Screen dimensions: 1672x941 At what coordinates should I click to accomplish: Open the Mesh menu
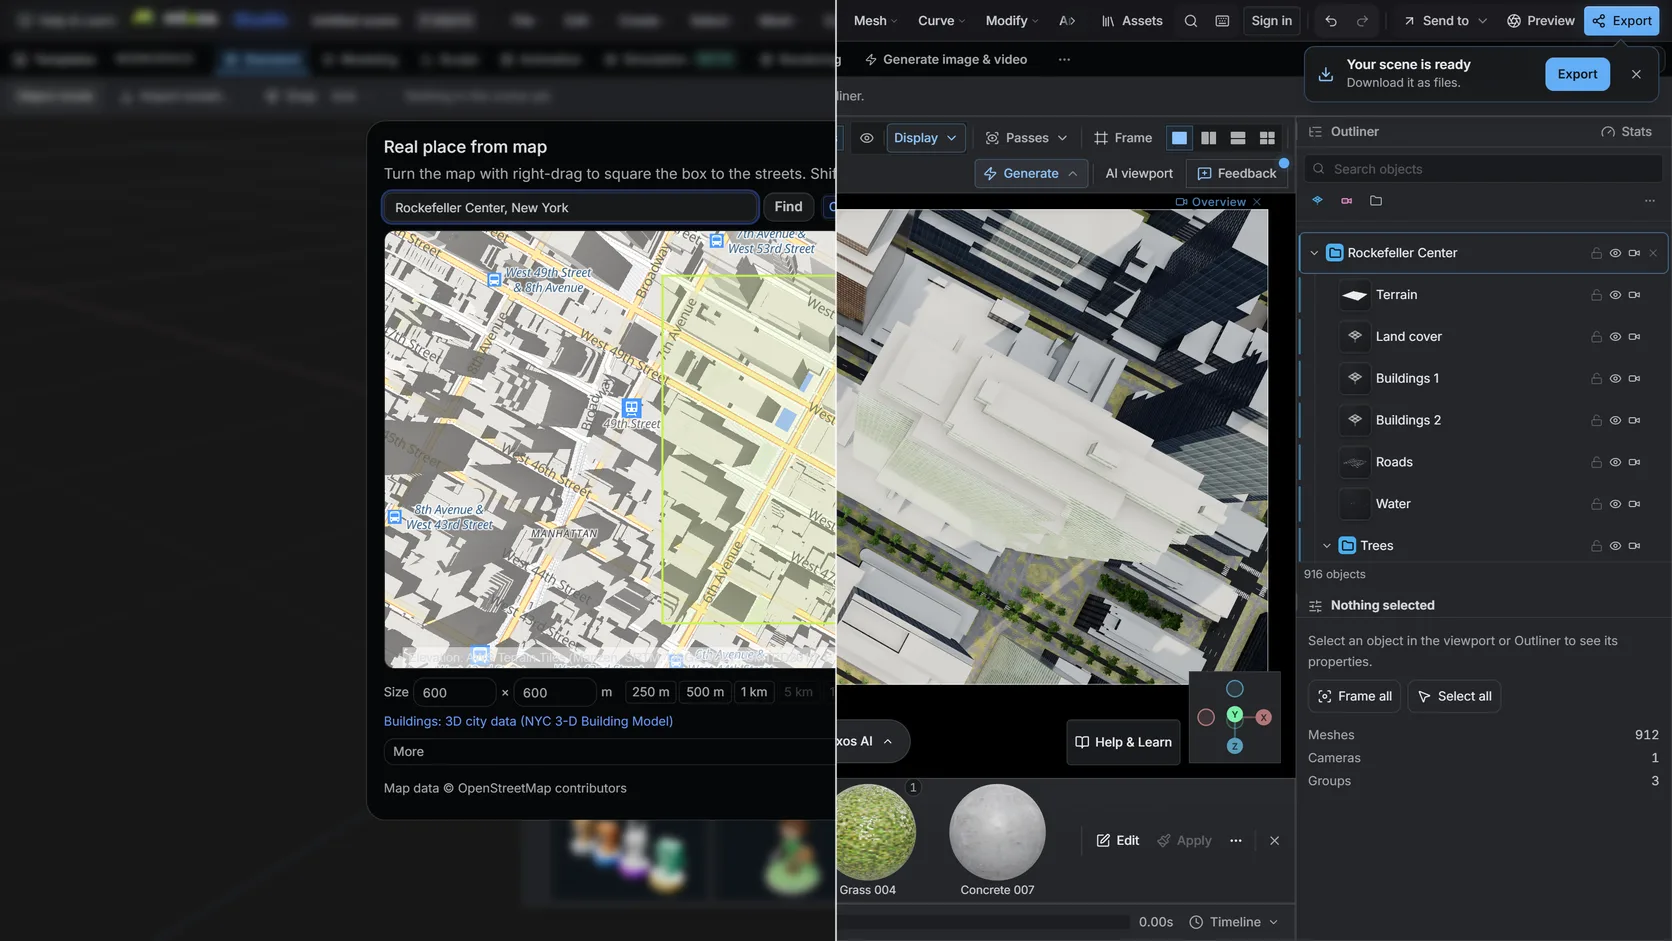point(875,21)
